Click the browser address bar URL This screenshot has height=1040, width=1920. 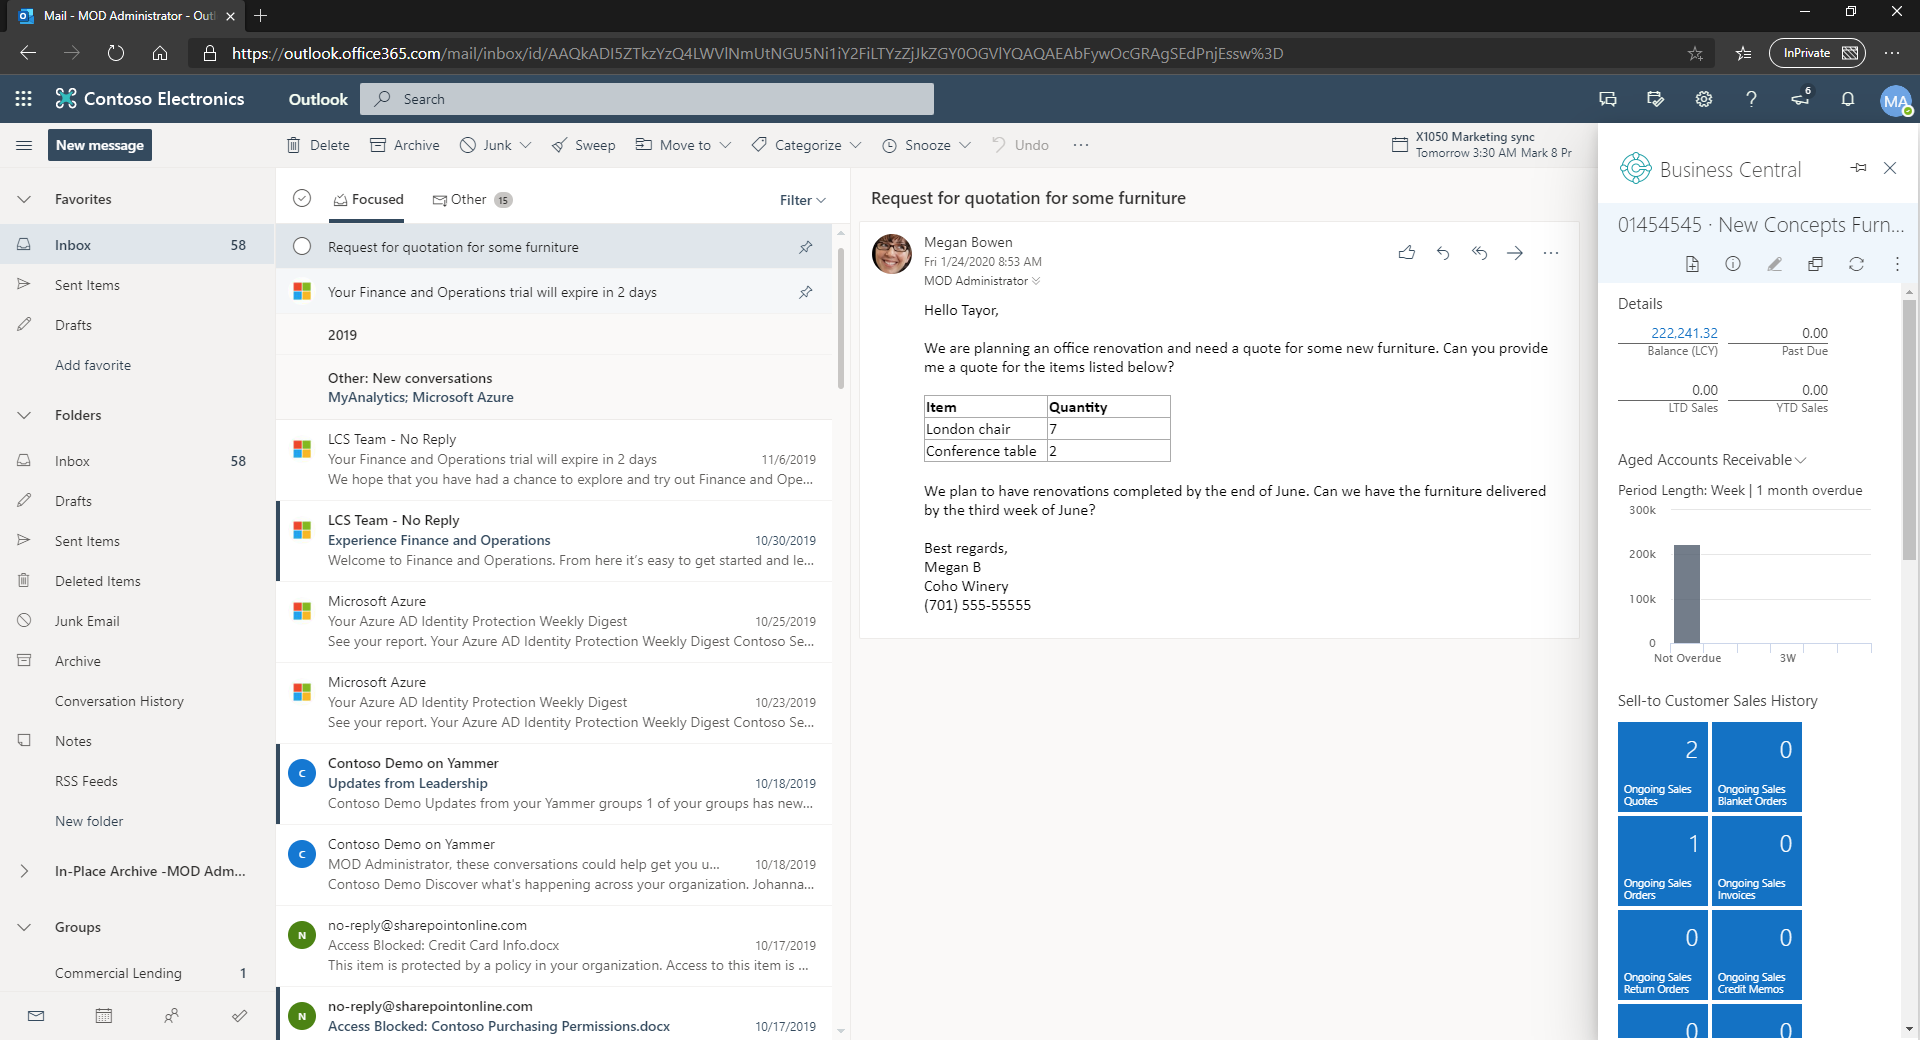(x=757, y=53)
